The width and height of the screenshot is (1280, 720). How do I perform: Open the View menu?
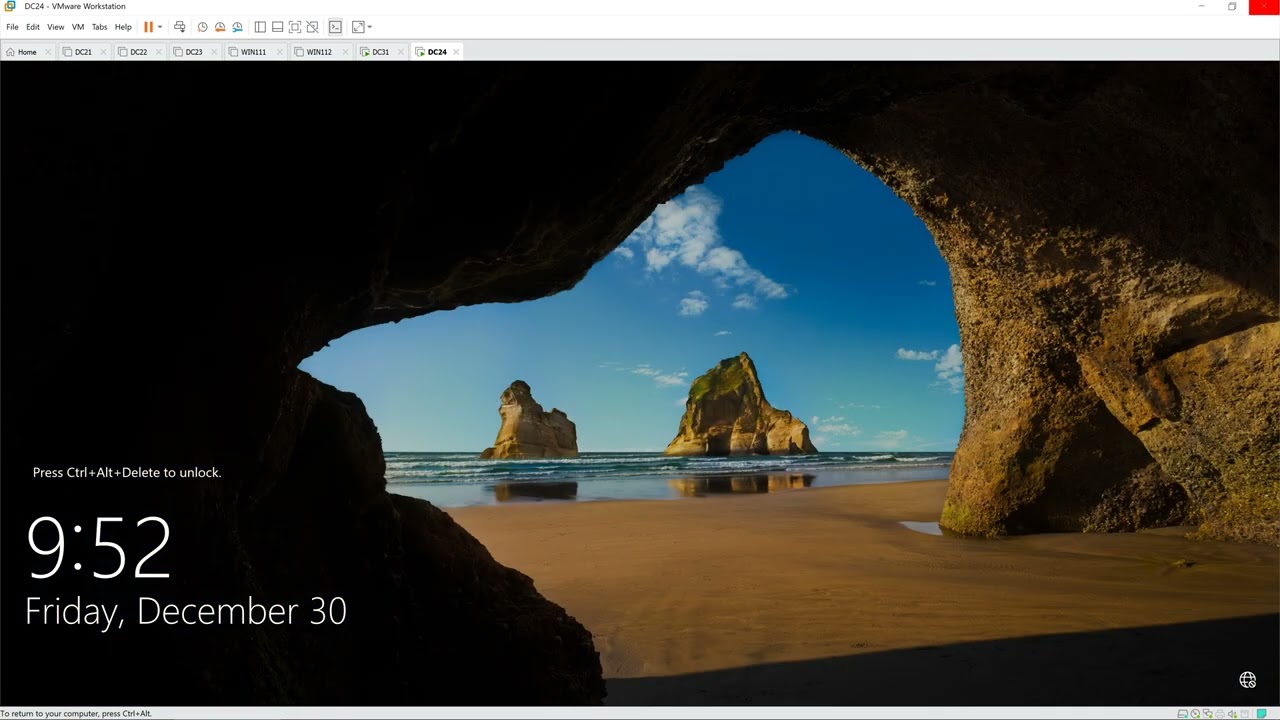pyautogui.click(x=56, y=27)
